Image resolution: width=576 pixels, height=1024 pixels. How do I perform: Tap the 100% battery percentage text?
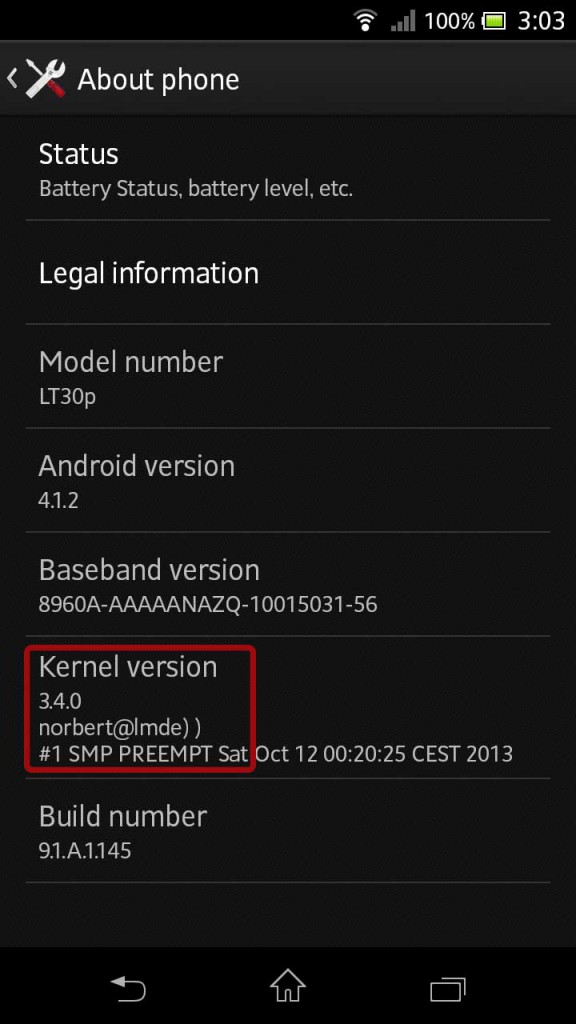point(449,21)
